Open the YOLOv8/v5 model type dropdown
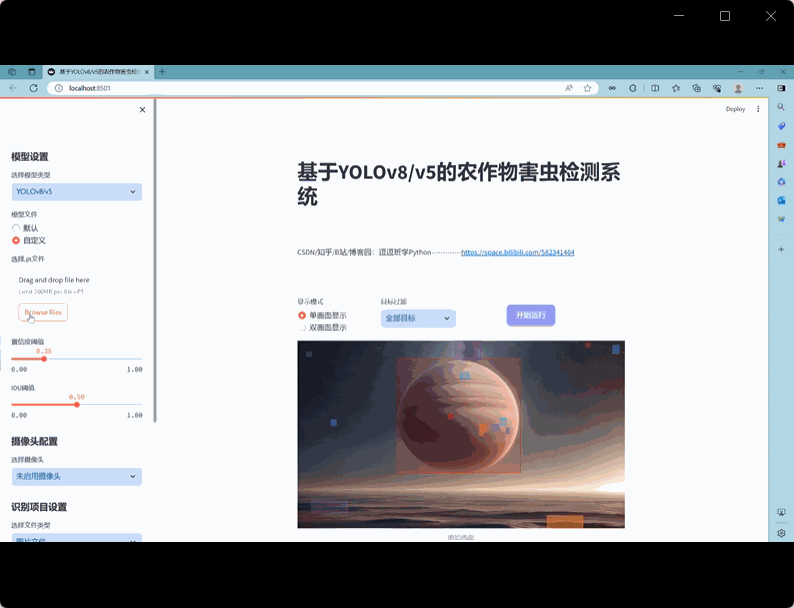The height and width of the screenshot is (608, 794). [x=76, y=192]
